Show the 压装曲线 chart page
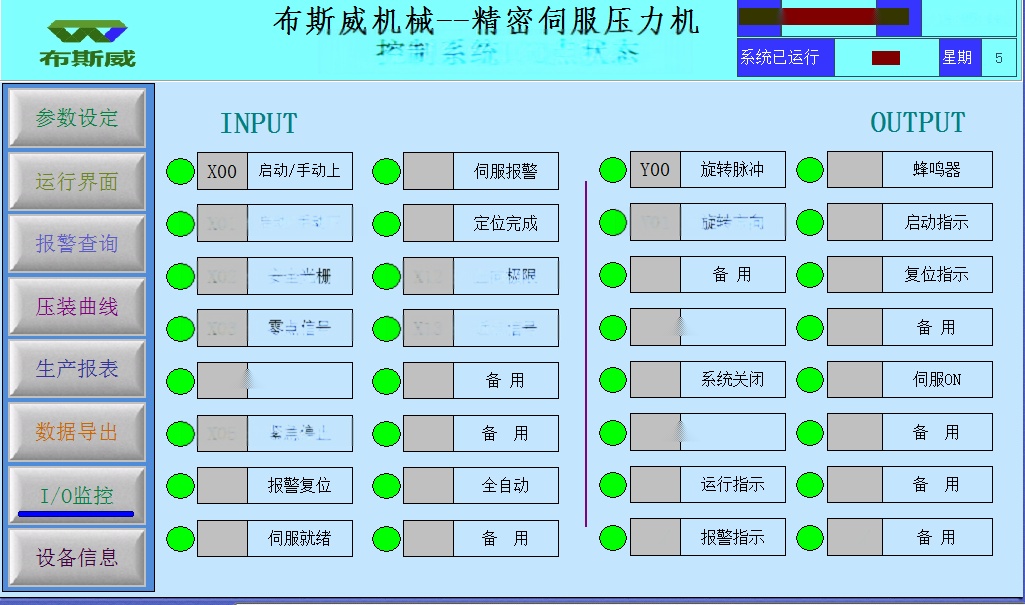Image resolution: width=1025 pixels, height=605 pixels. pos(76,306)
